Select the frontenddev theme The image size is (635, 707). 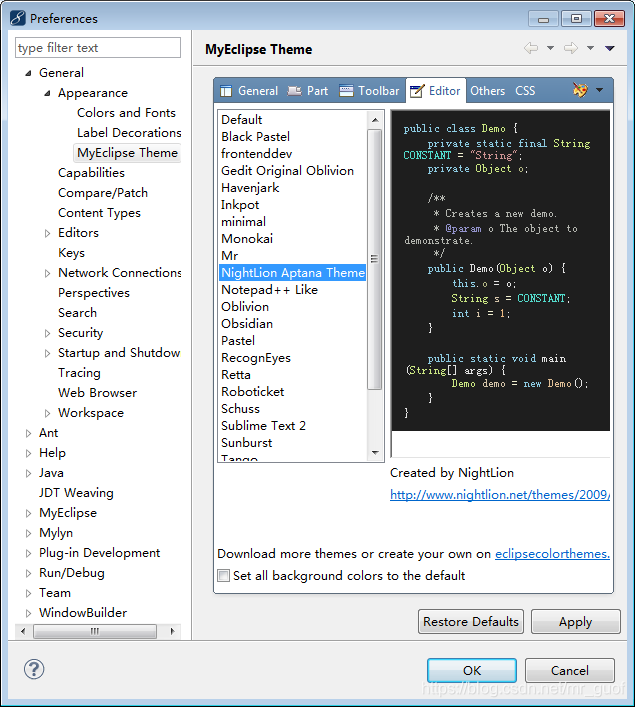click(x=257, y=154)
